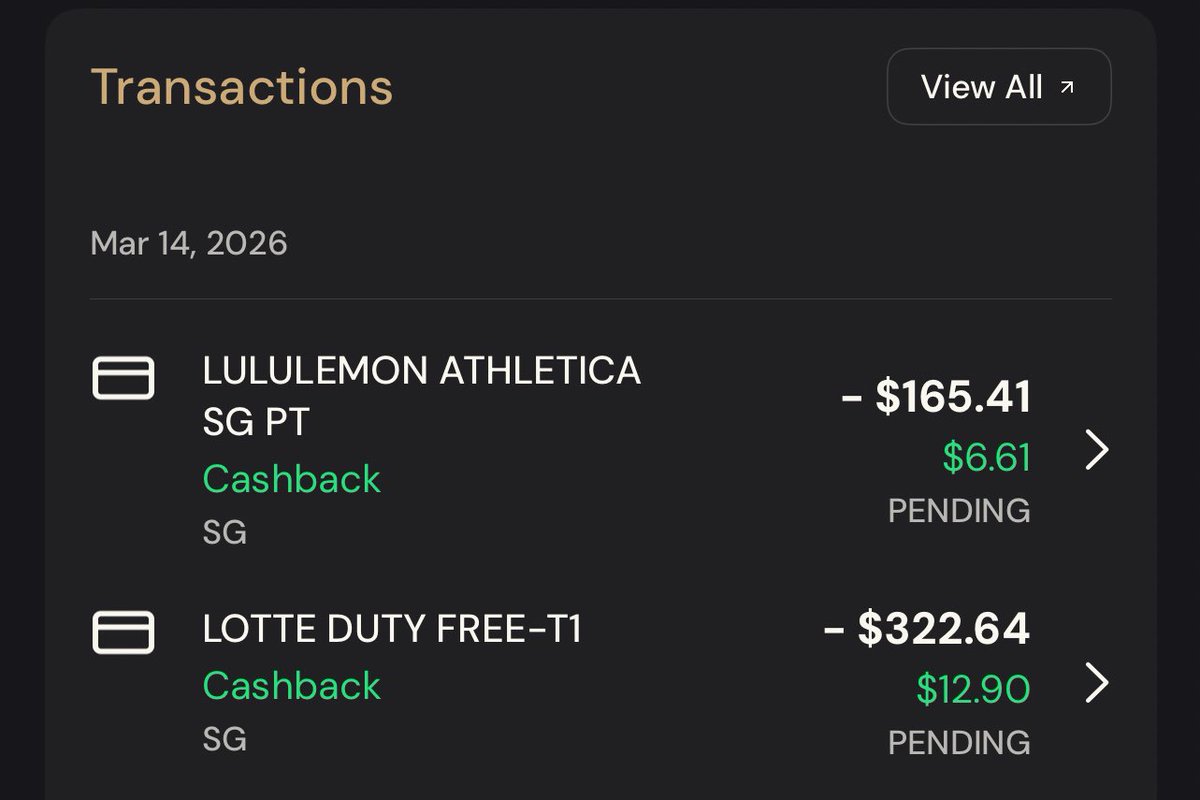Image resolution: width=1200 pixels, height=800 pixels.
Task: Select the Cashback label under Lotte Duty Free
Action: click(x=291, y=686)
